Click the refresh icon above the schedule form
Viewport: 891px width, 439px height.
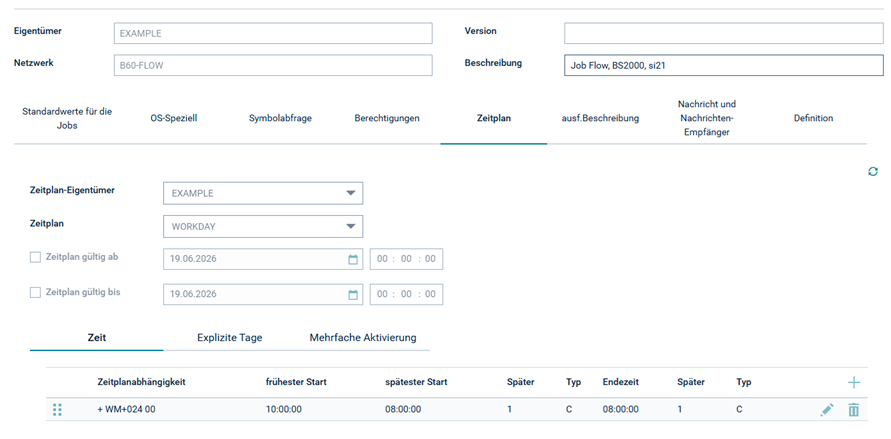[873, 172]
